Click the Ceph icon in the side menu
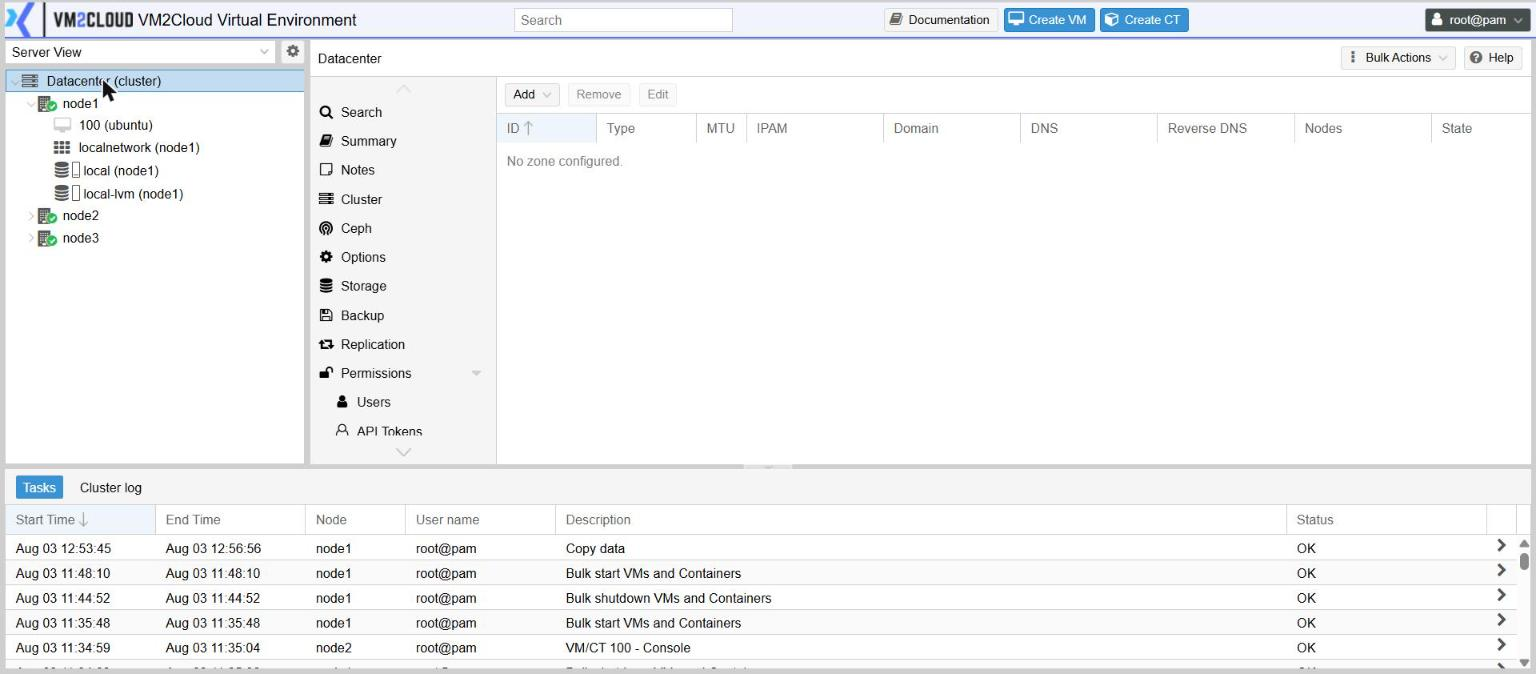This screenshot has height=674, width=1536. [x=326, y=228]
